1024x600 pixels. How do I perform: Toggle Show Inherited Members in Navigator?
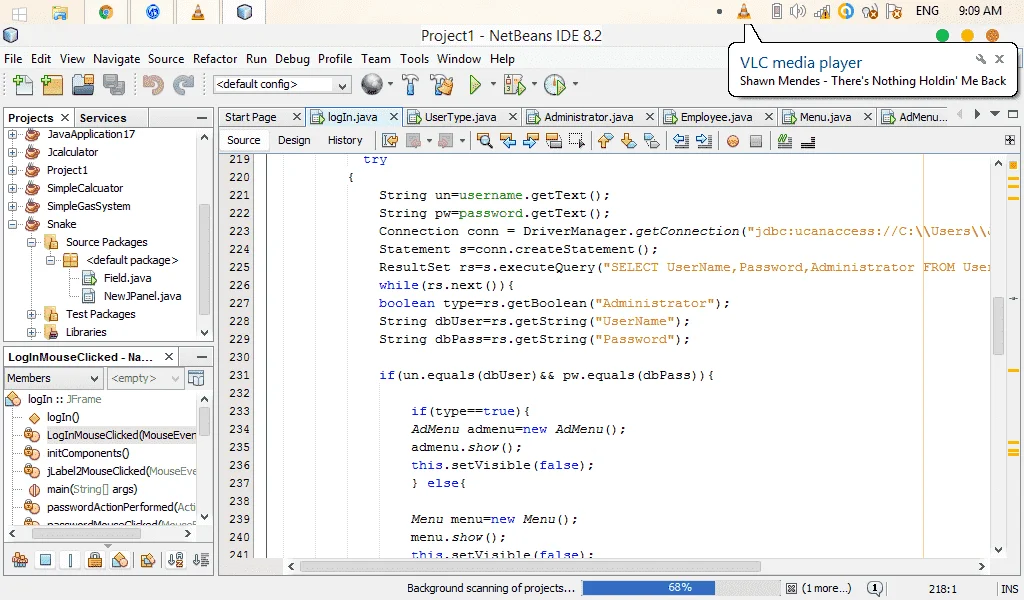[20, 560]
